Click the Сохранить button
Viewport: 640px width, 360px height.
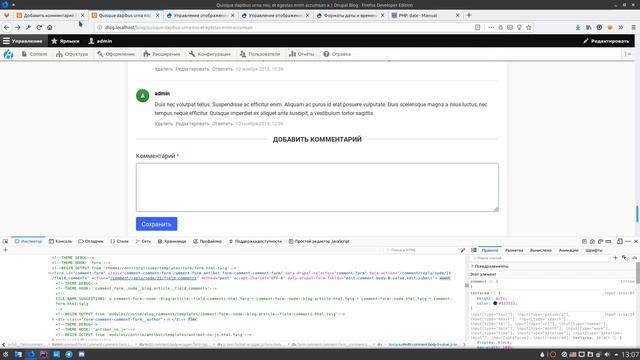click(156, 224)
